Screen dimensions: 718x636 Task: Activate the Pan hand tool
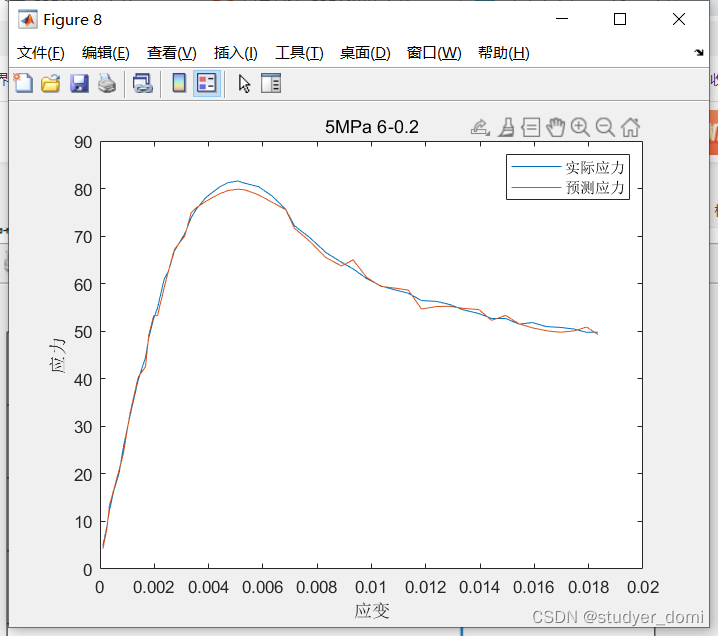tap(555, 127)
